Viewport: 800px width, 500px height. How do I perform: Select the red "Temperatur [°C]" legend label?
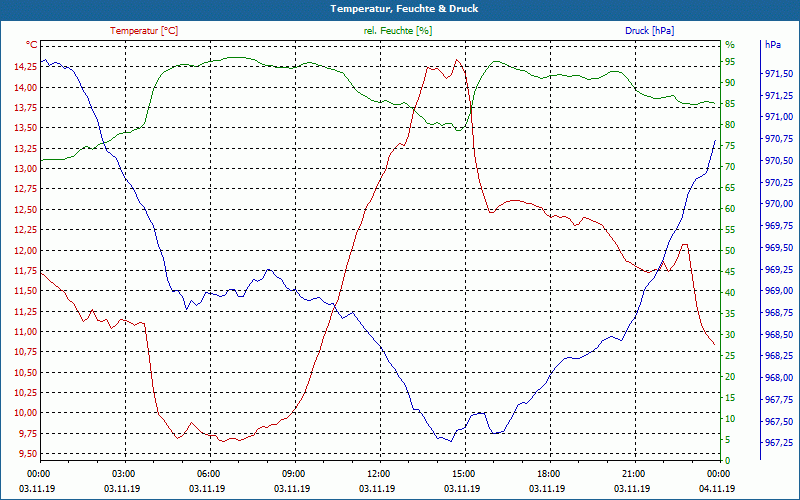[x=144, y=31]
